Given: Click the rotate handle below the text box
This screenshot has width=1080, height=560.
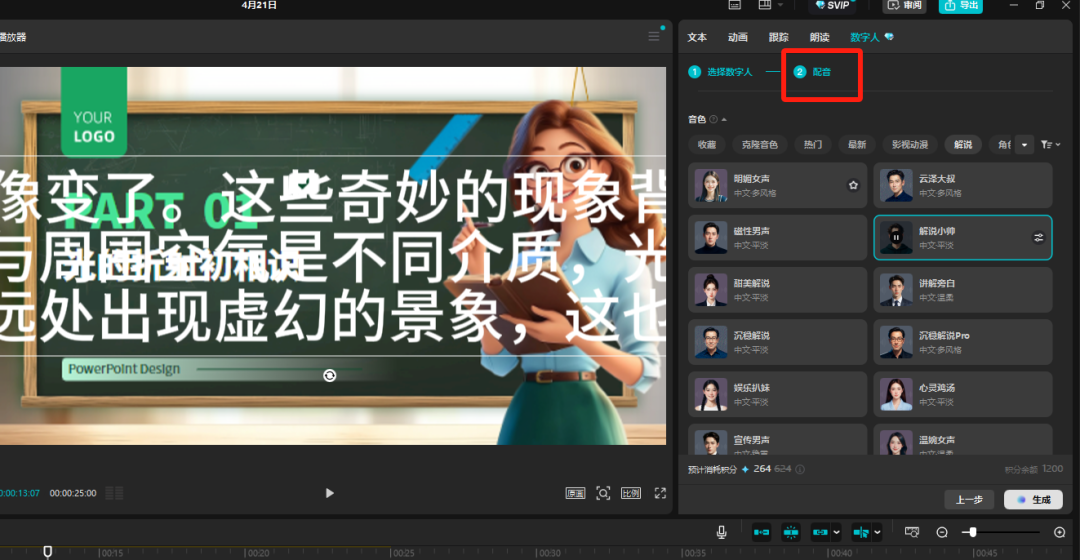Looking at the screenshot, I should (329, 375).
